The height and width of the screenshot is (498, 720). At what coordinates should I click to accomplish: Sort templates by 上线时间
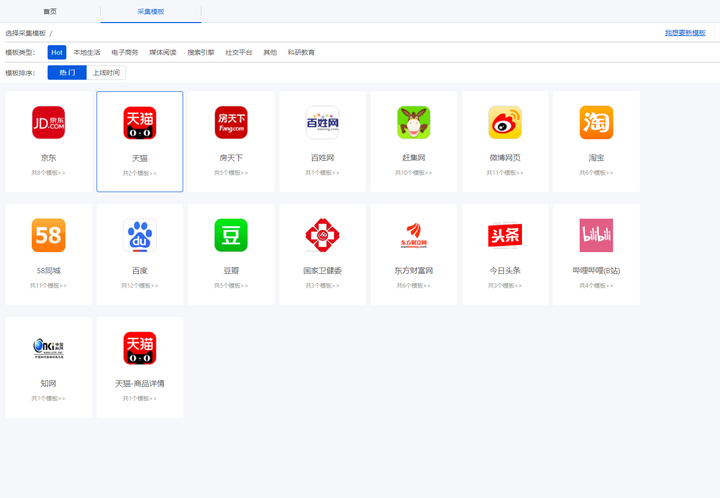click(106, 73)
